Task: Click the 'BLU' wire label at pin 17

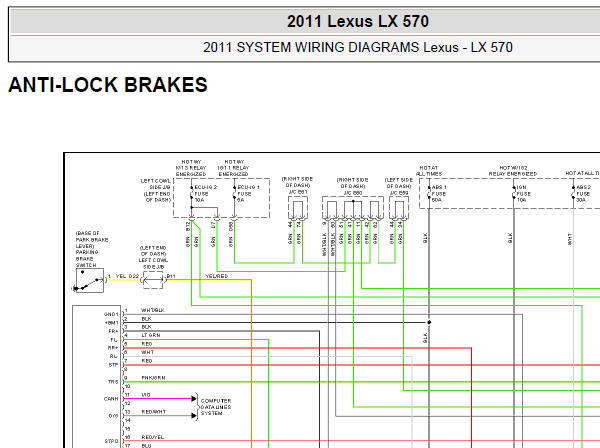Action: pyautogui.click(x=146, y=446)
